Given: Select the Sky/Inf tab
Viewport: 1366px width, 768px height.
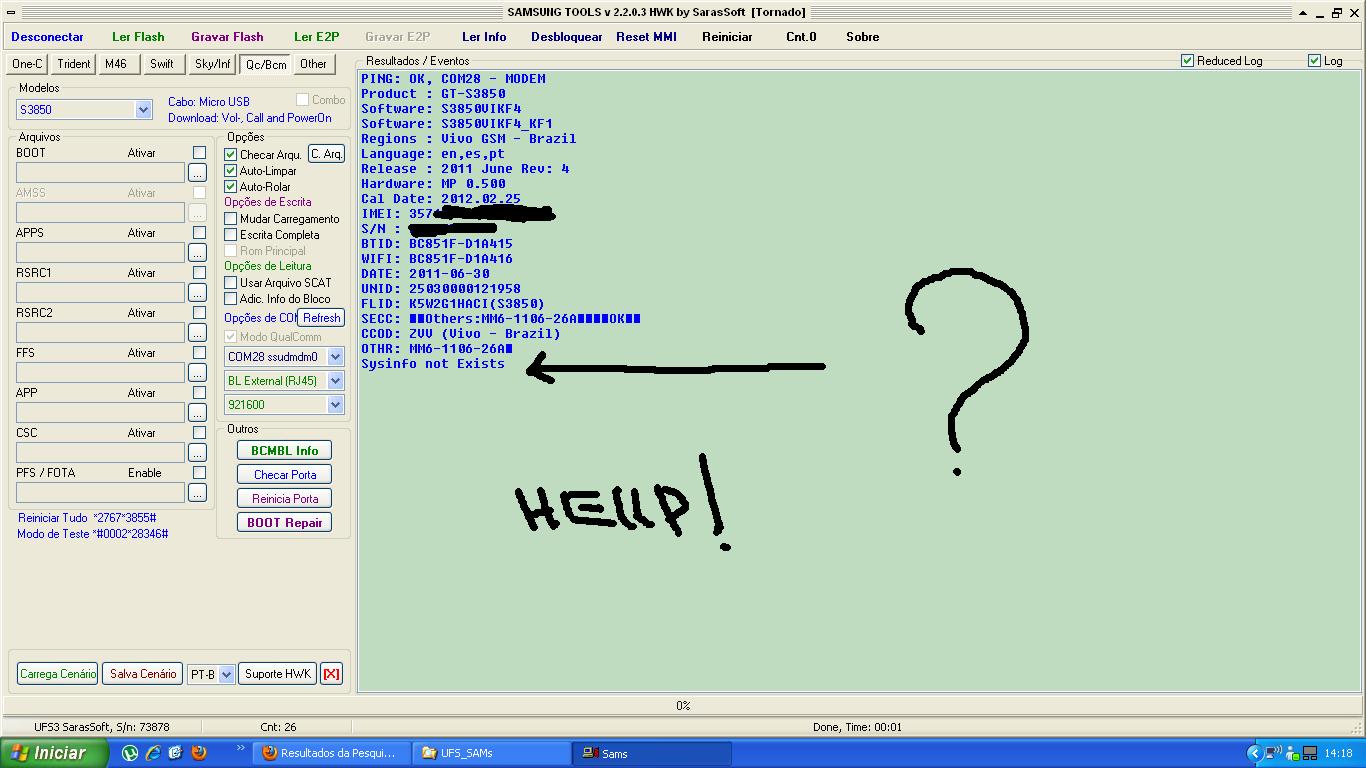Looking at the screenshot, I should pyautogui.click(x=213, y=64).
